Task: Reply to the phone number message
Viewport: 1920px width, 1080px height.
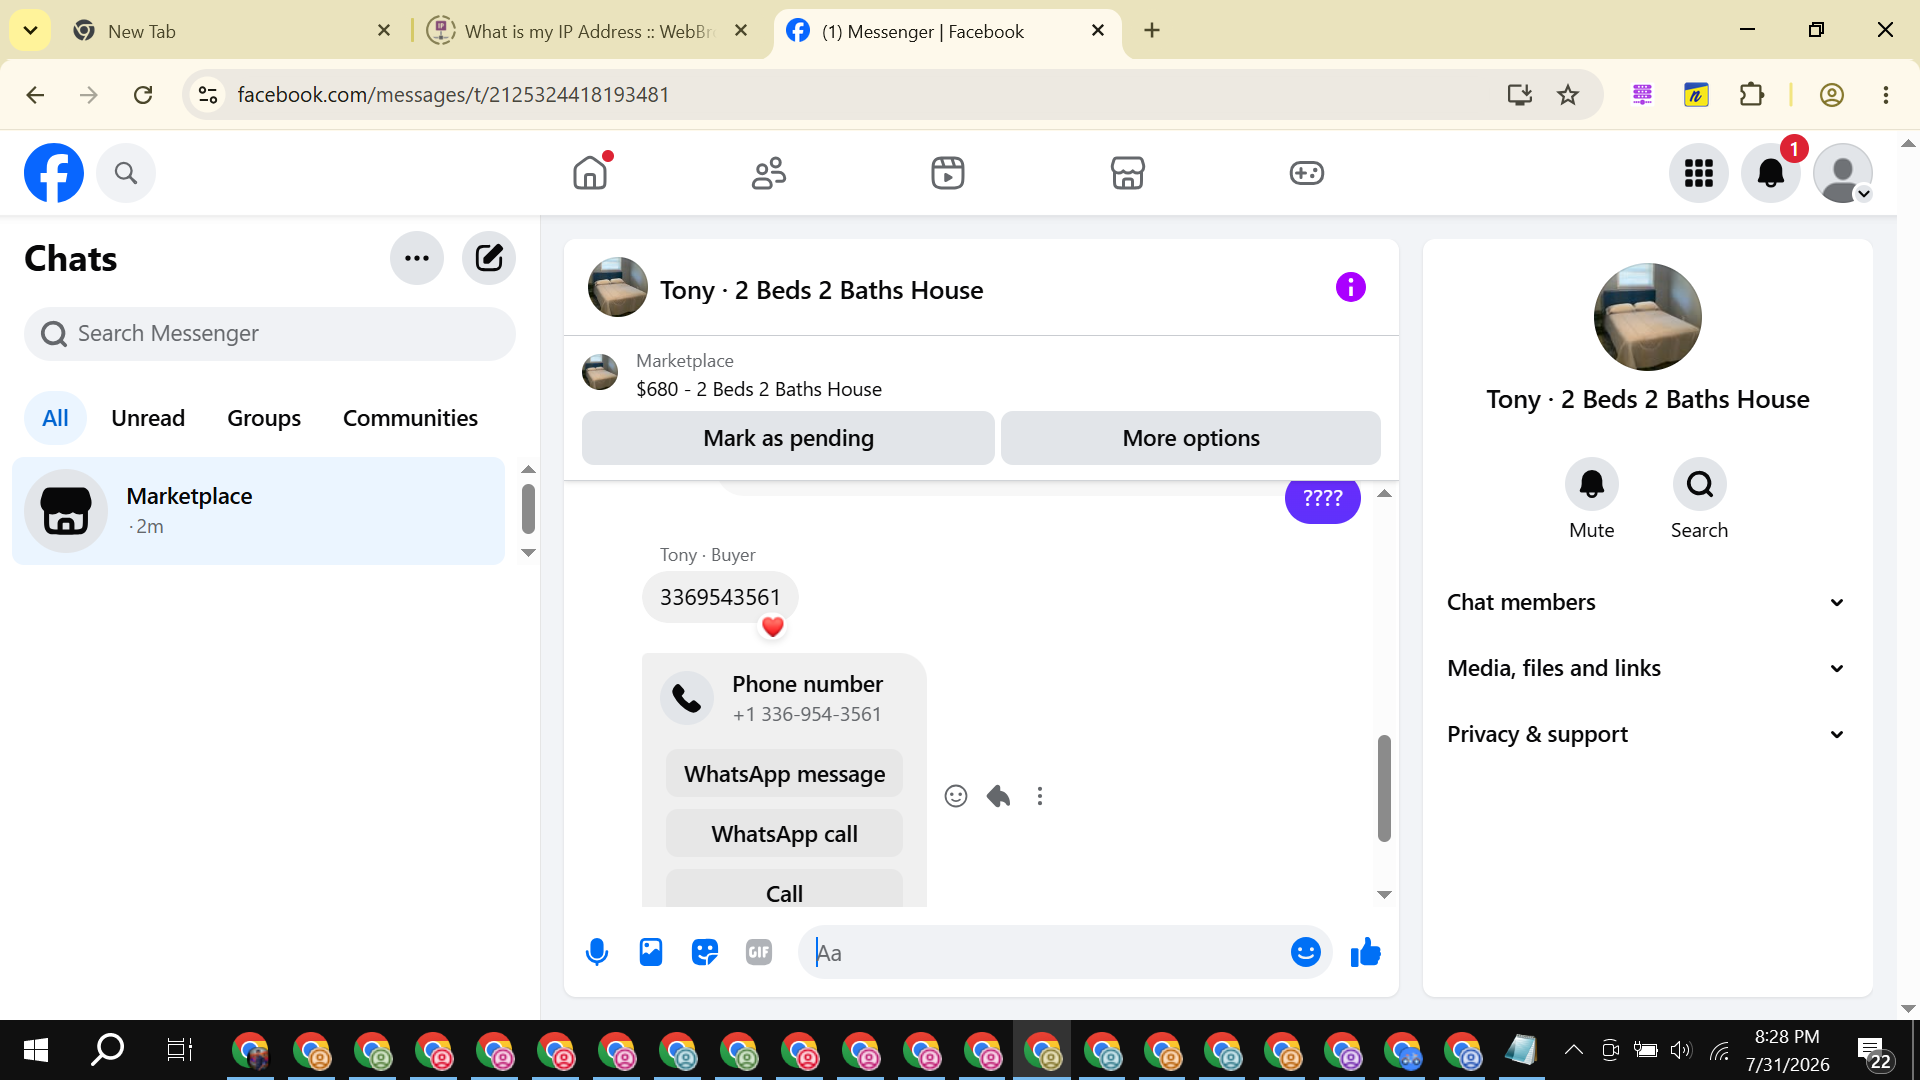Action: 998,796
